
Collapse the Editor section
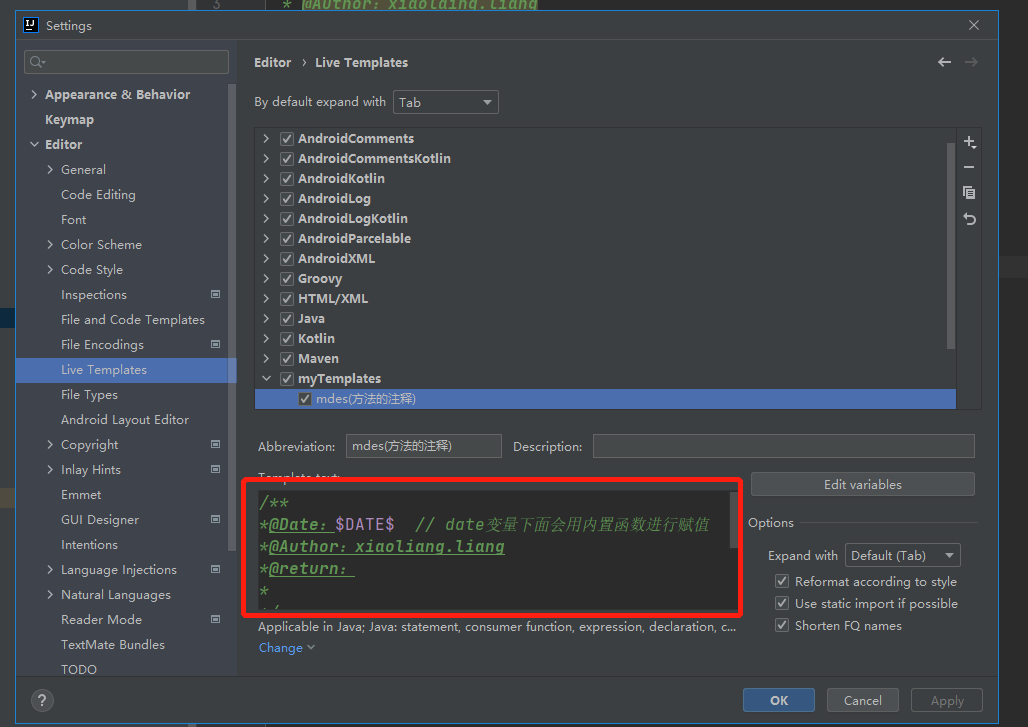[34, 144]
